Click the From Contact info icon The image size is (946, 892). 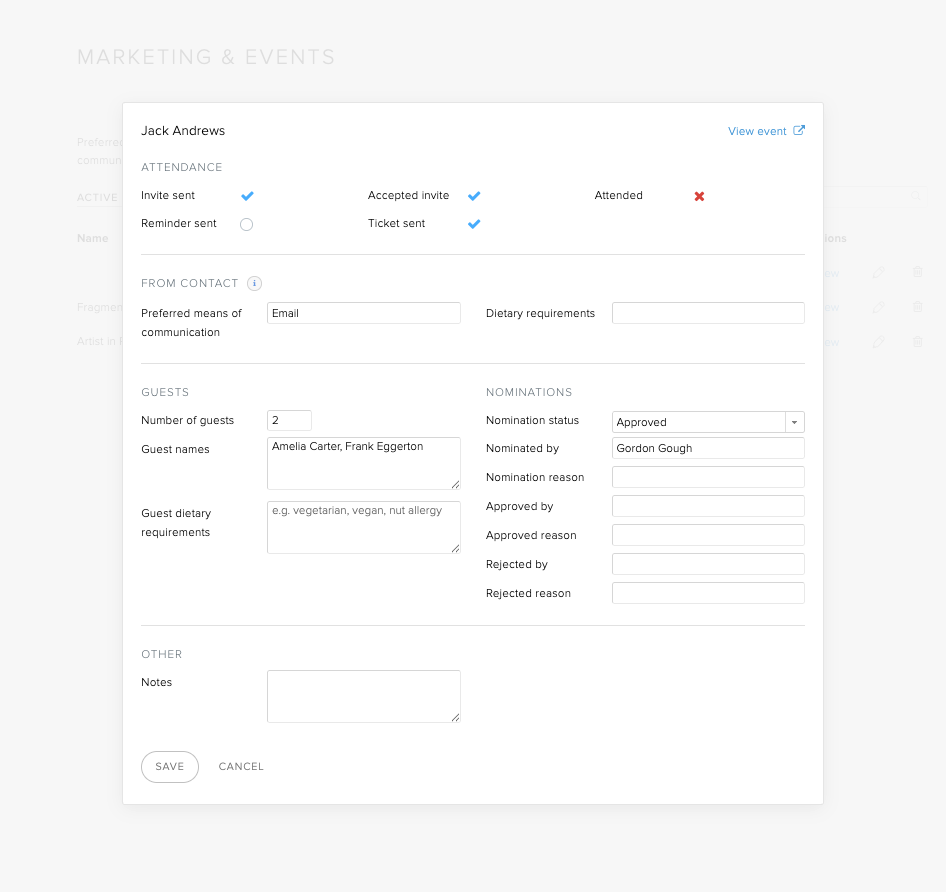(x=255, y=283)
